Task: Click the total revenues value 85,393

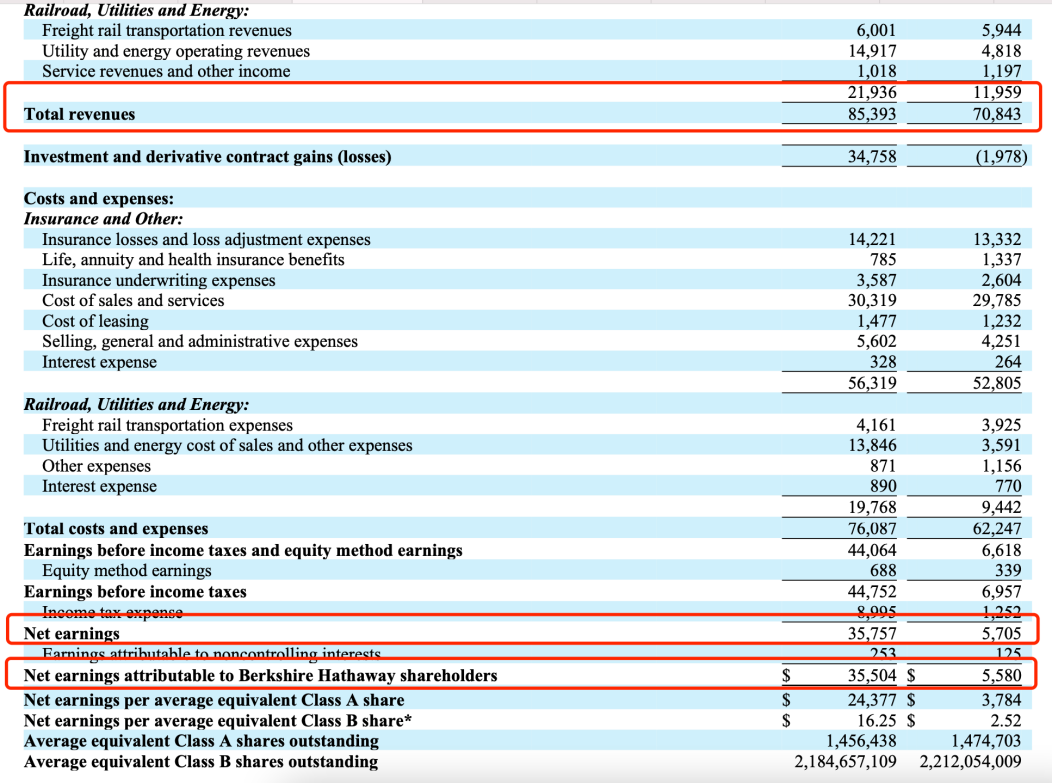Action: point(872,114)
